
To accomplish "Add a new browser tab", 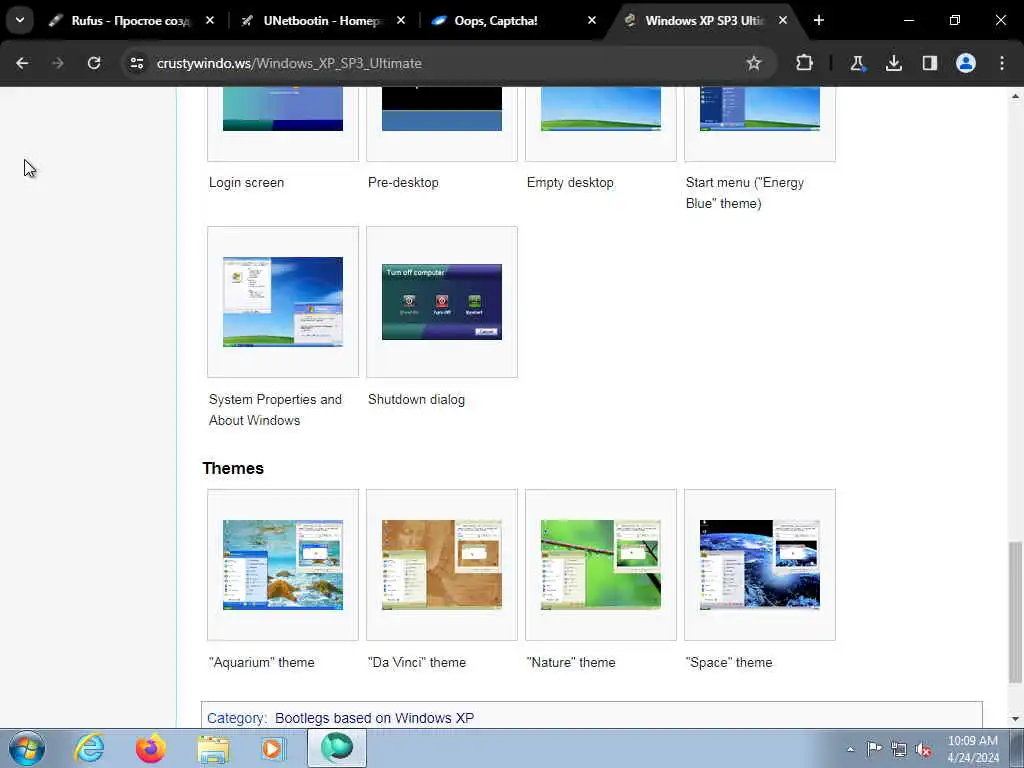I will (x=819, y=20).
